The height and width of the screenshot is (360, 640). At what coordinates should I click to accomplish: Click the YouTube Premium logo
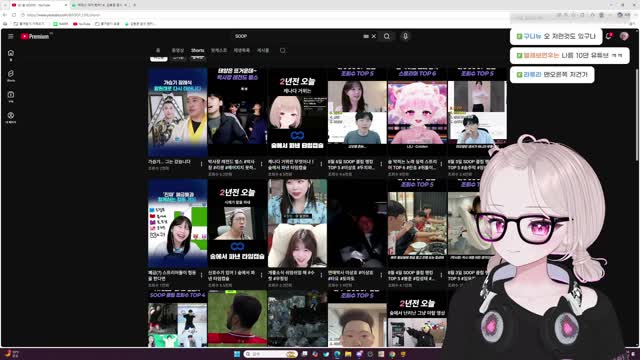click(x=35, y=36)
